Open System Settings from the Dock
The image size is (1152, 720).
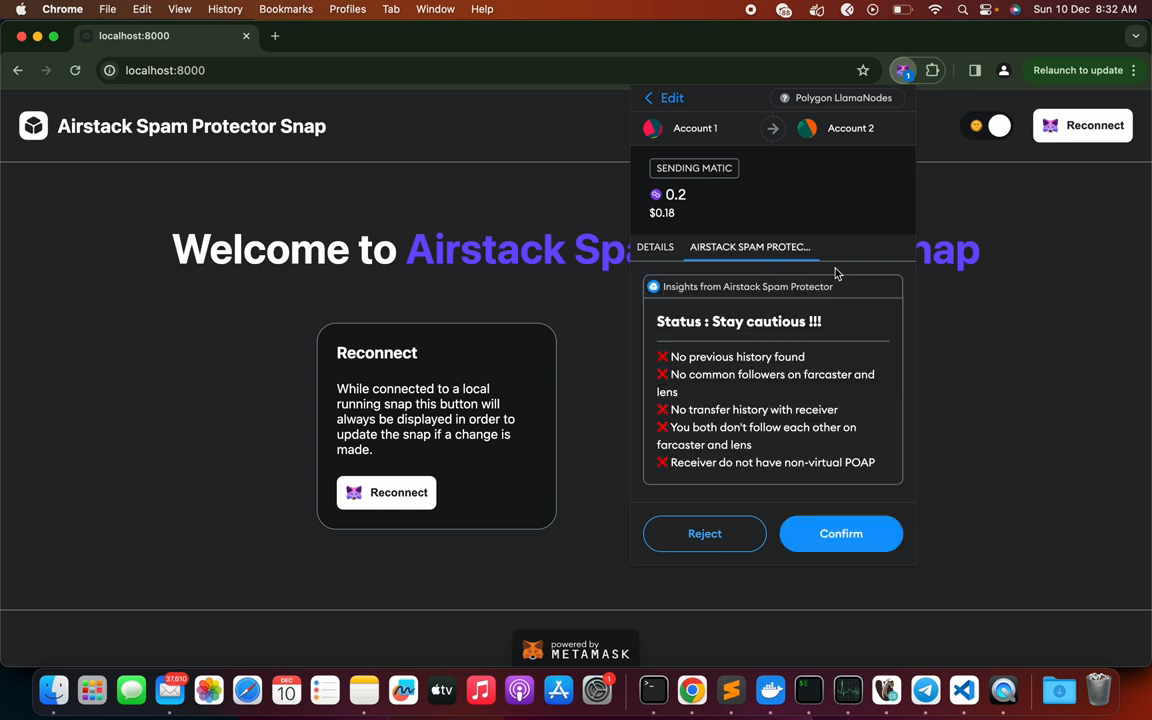click(x=597, y=690)
